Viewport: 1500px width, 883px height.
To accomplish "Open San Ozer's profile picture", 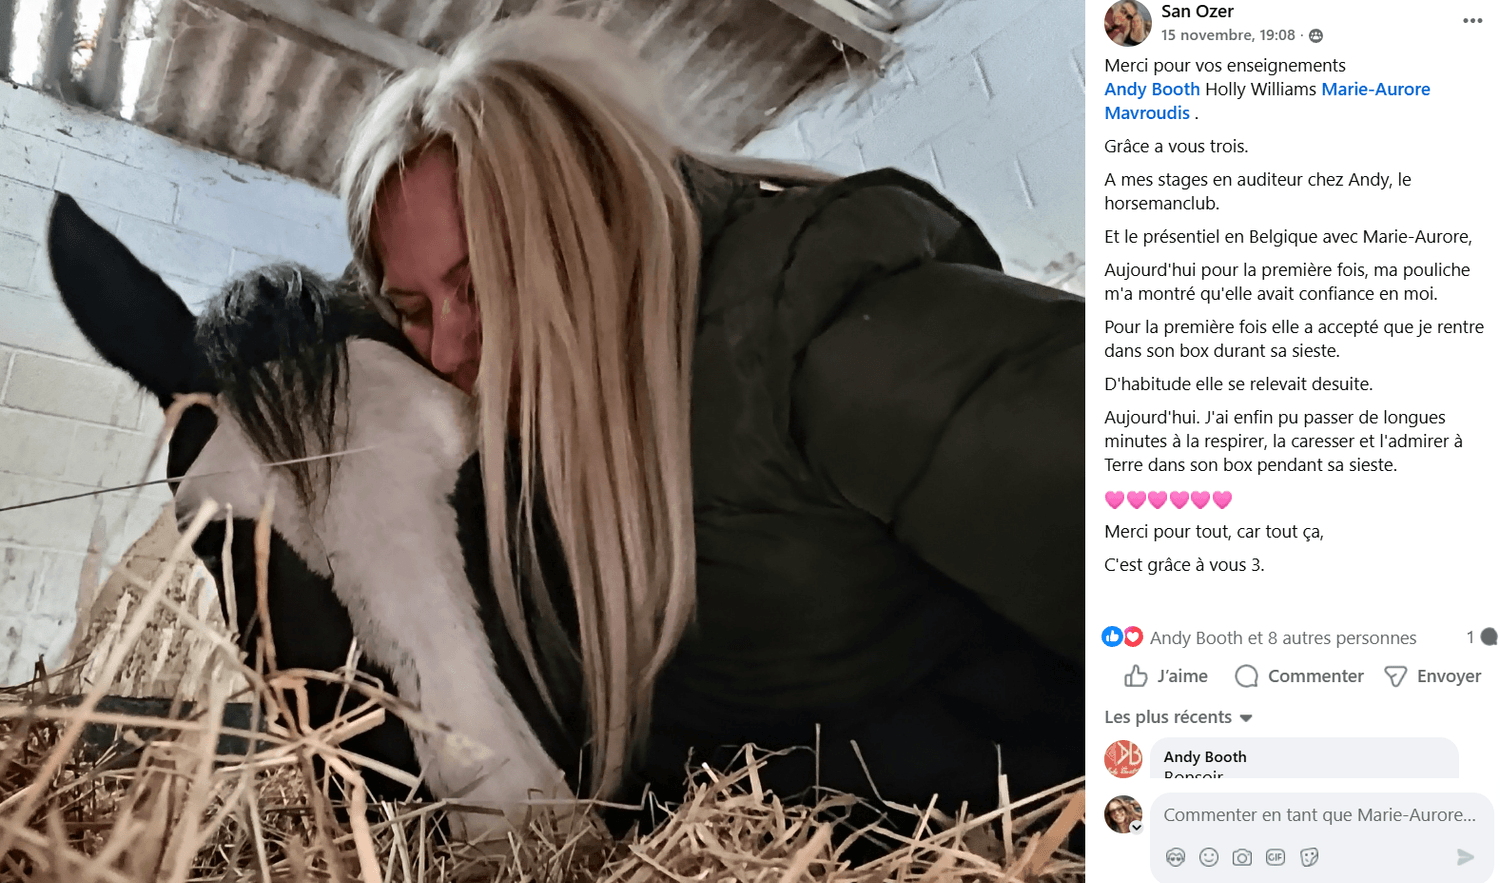I will [x=1128, y=22].
